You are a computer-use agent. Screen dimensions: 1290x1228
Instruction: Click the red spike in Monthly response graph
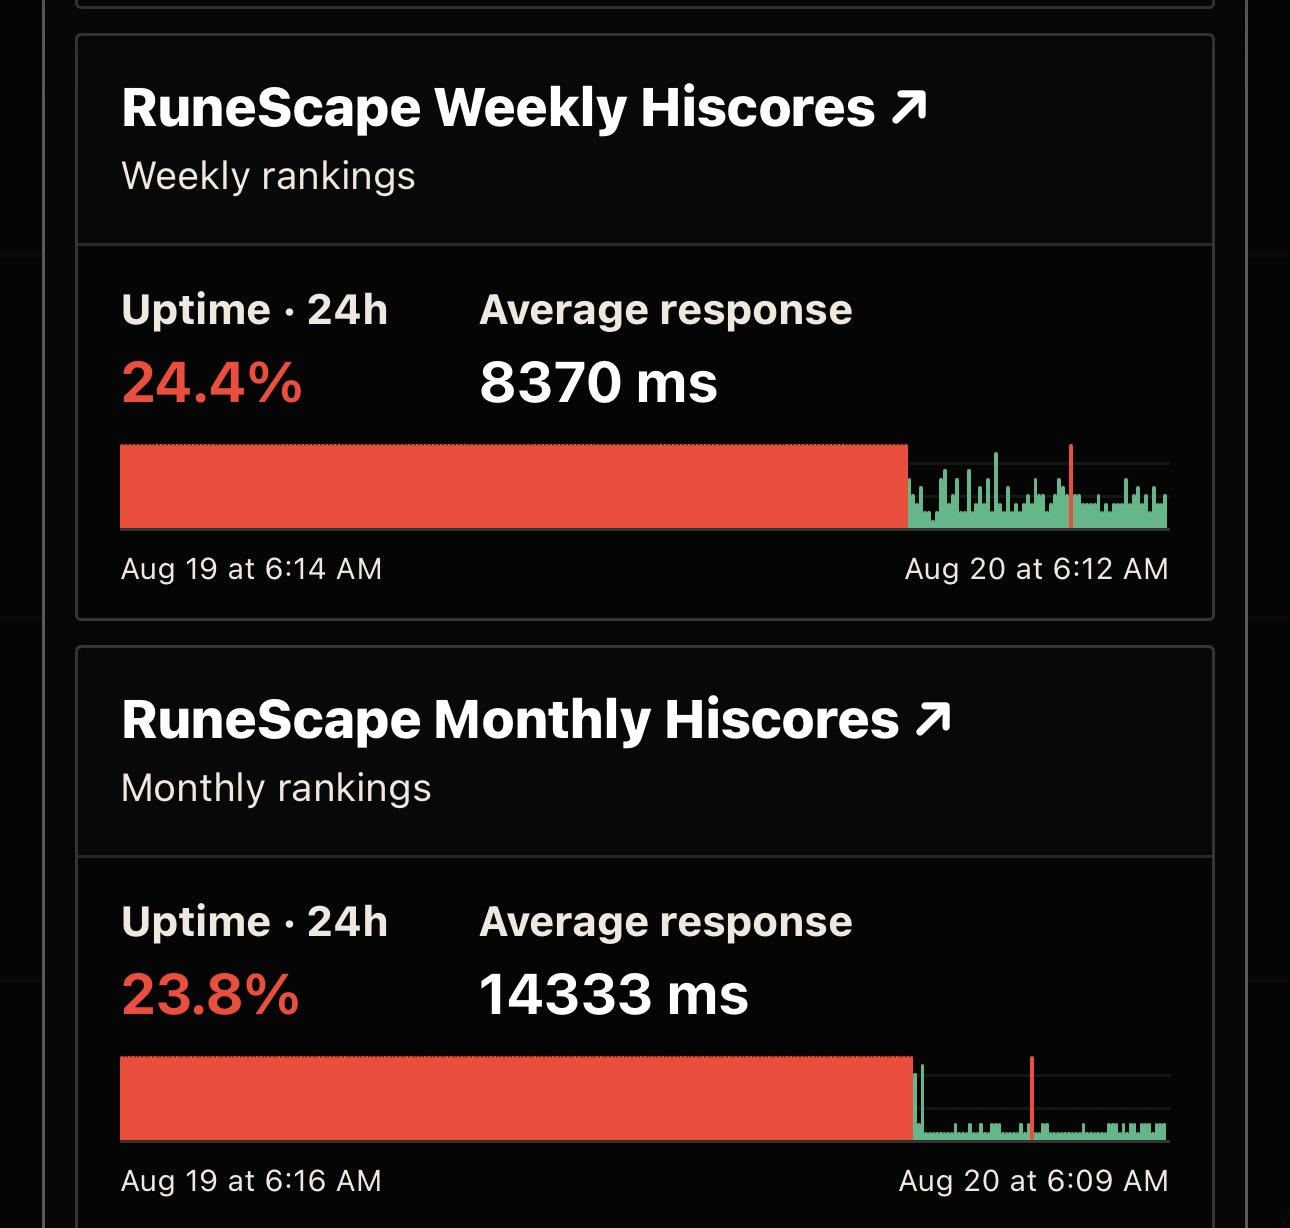click(x=1032, y=1098)
